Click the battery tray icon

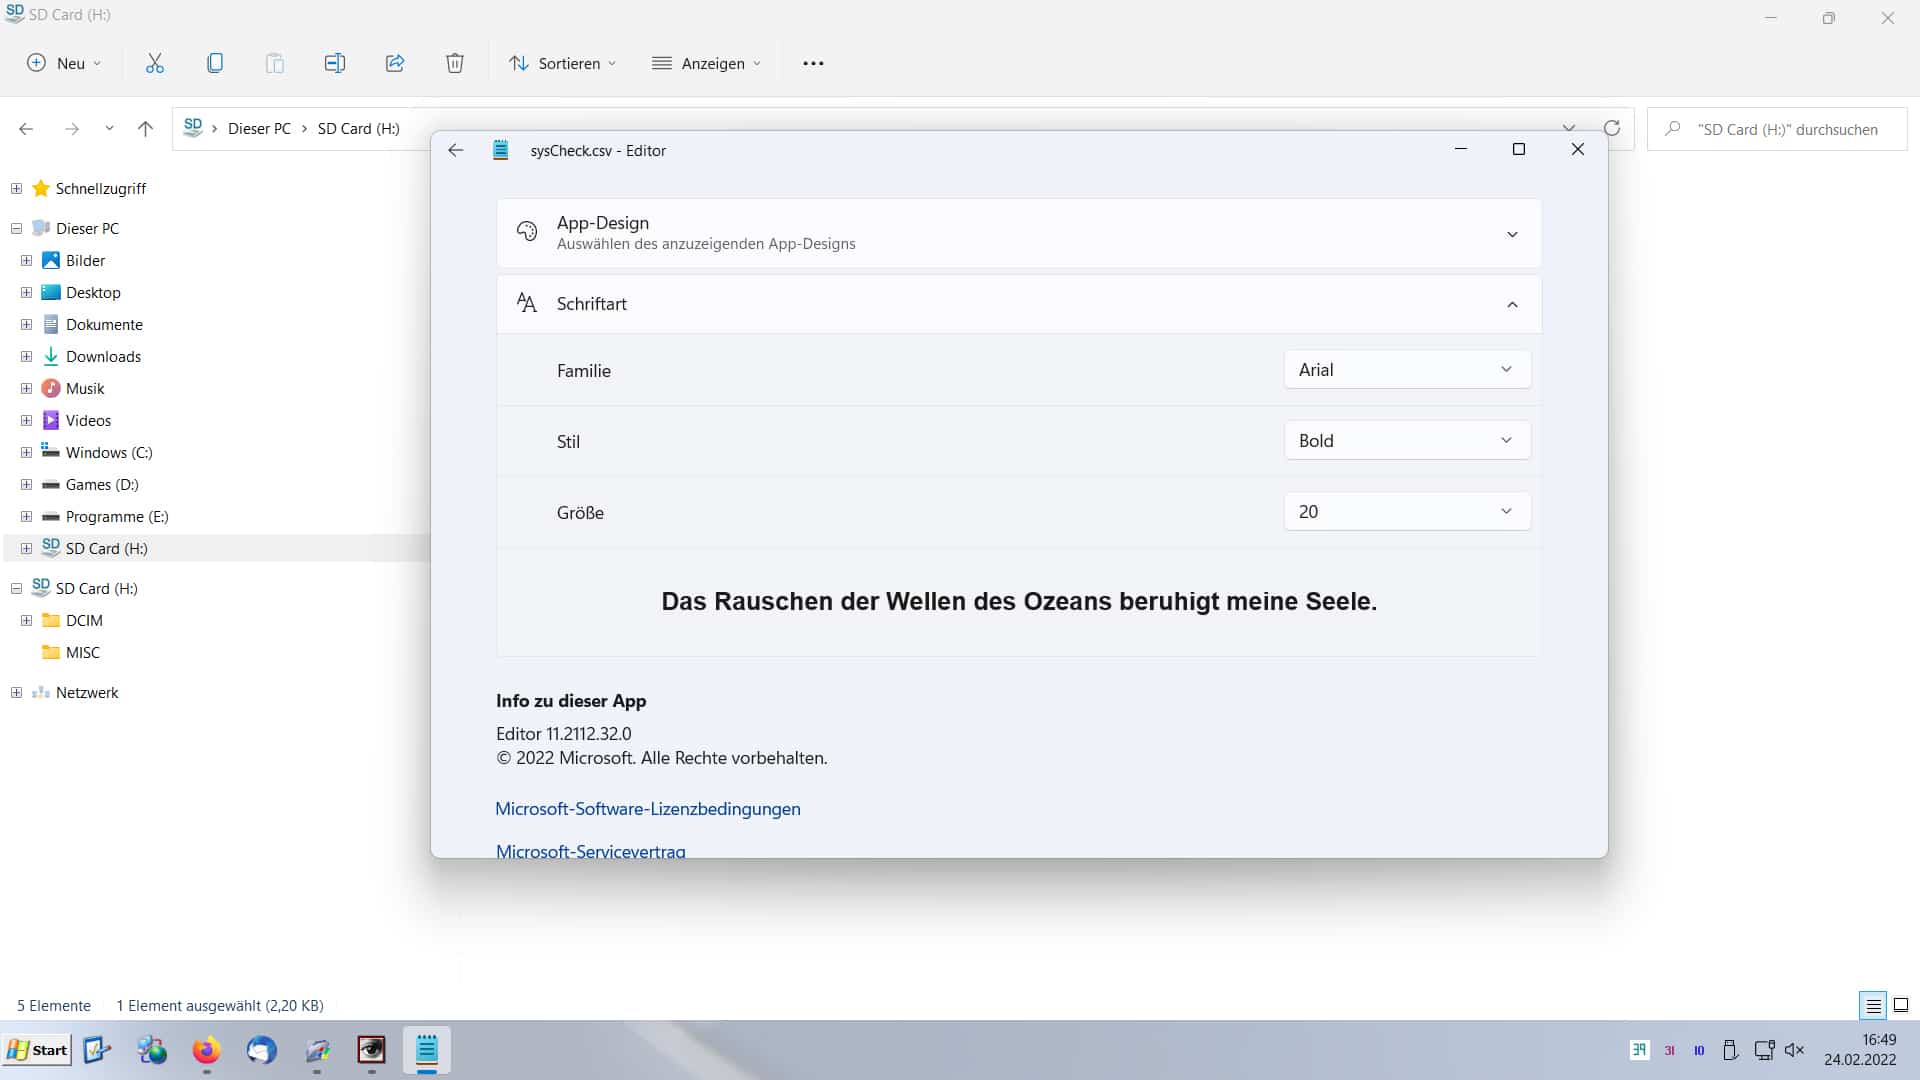(x=1730, y=1050)
